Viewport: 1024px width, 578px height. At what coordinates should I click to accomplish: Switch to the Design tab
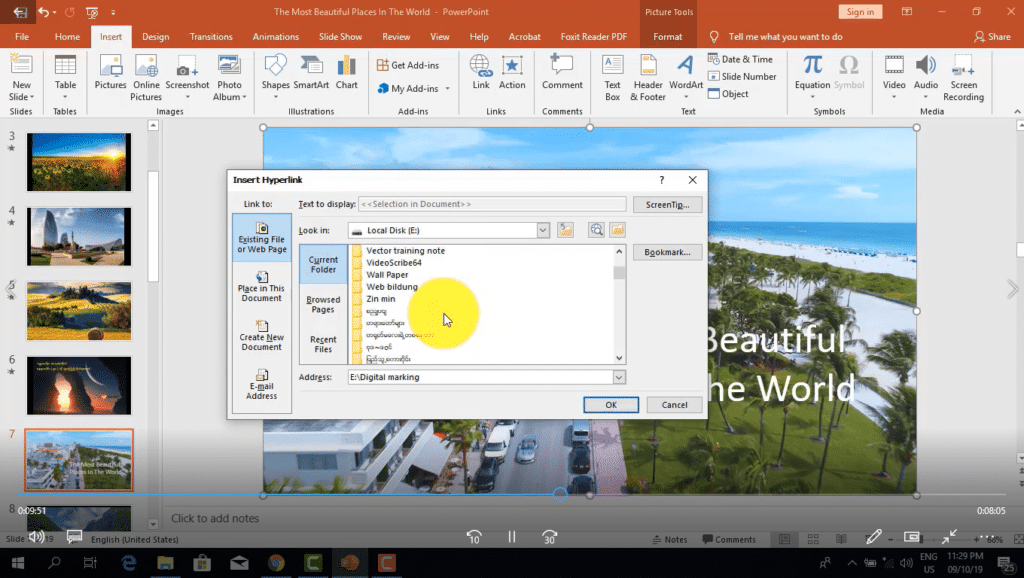click(155, 37)
